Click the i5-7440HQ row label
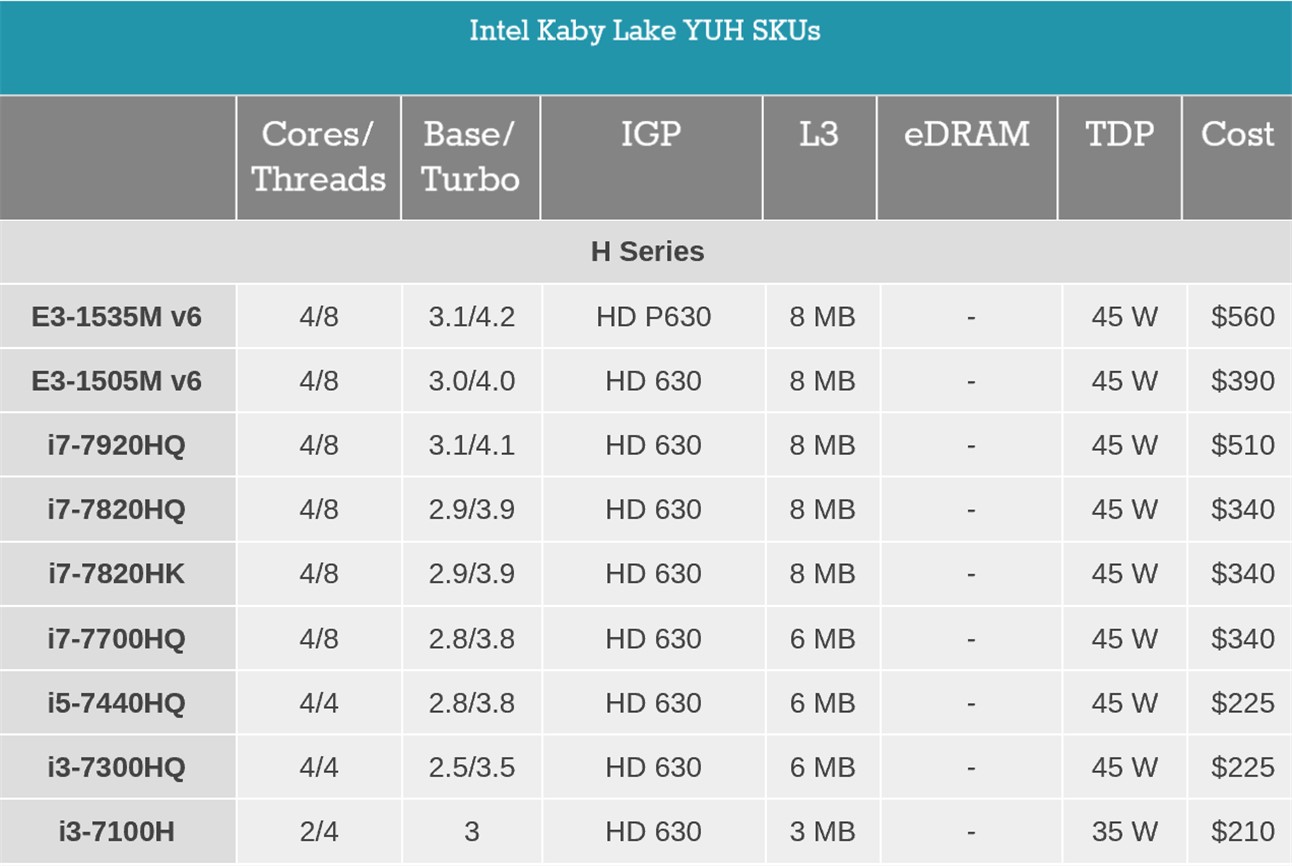 (117, 703)
